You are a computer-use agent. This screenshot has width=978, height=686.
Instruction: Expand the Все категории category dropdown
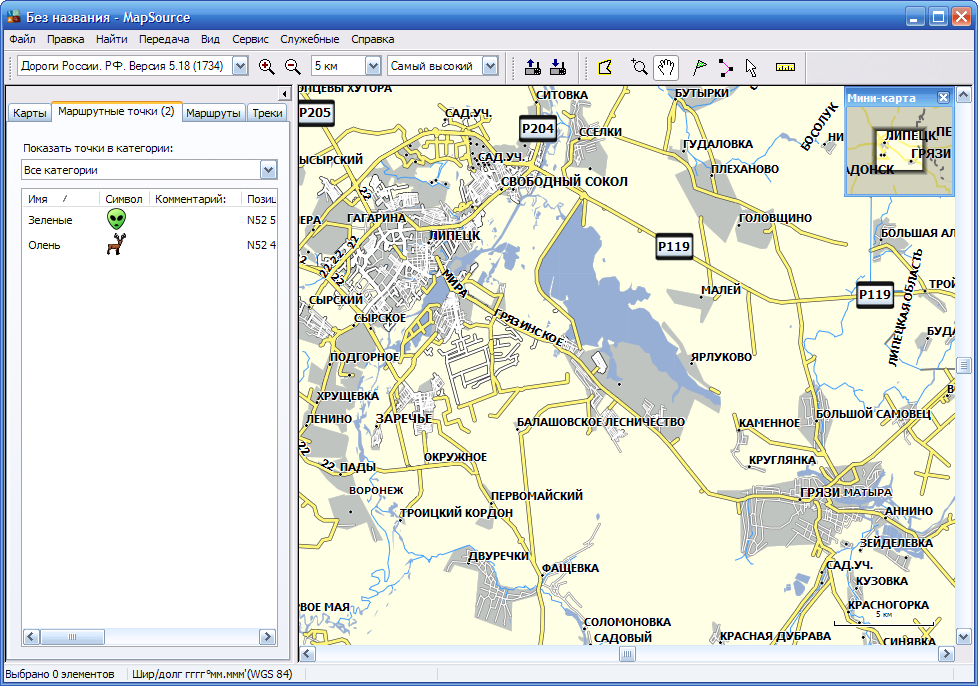(x=269, y=170)
